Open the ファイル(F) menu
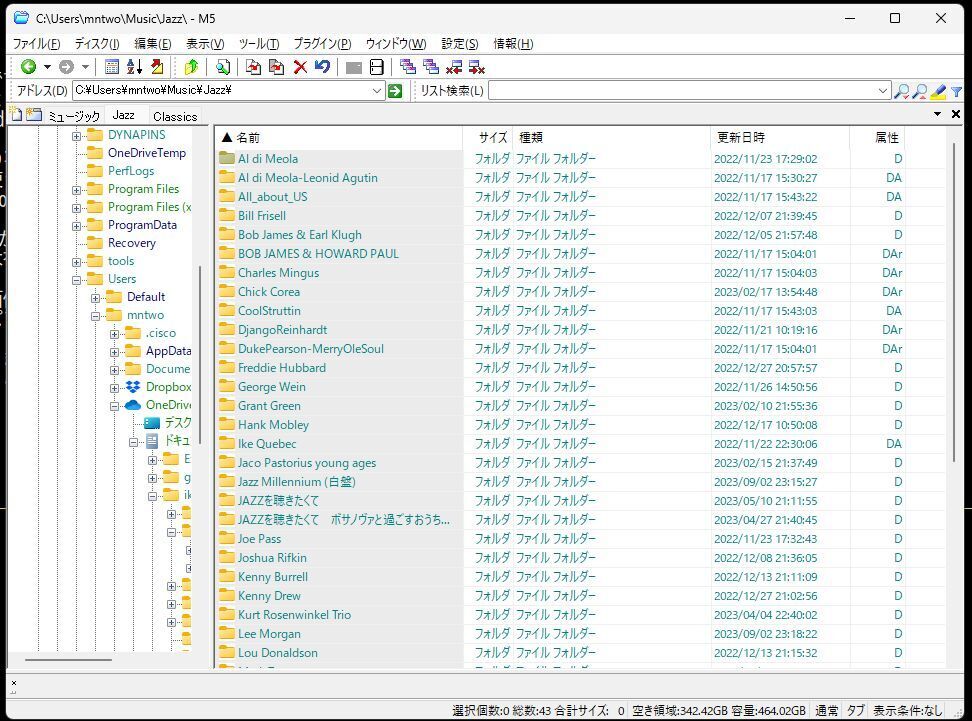Viewport: 972px width, 721px height. pyautogui.click(x=37, y=43)
